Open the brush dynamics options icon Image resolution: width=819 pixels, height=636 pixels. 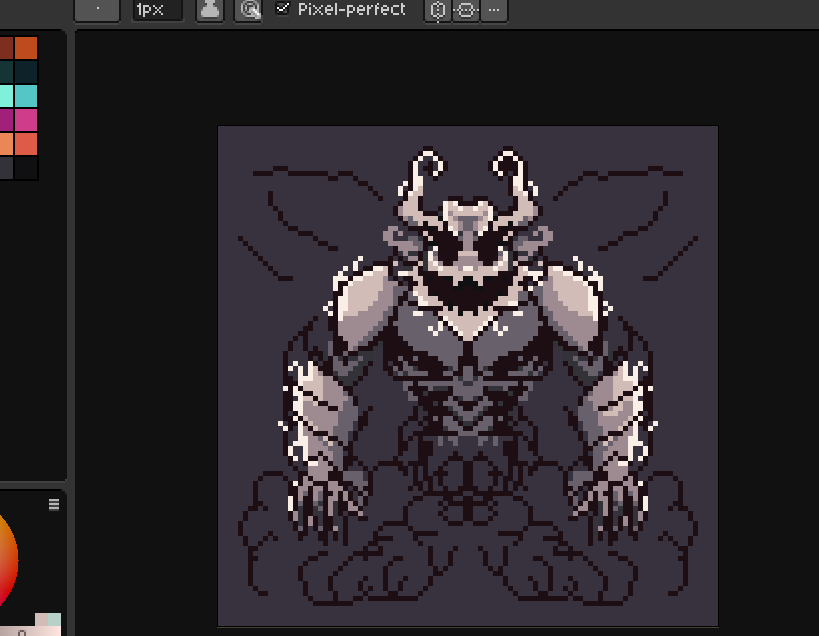pos(249,11)
